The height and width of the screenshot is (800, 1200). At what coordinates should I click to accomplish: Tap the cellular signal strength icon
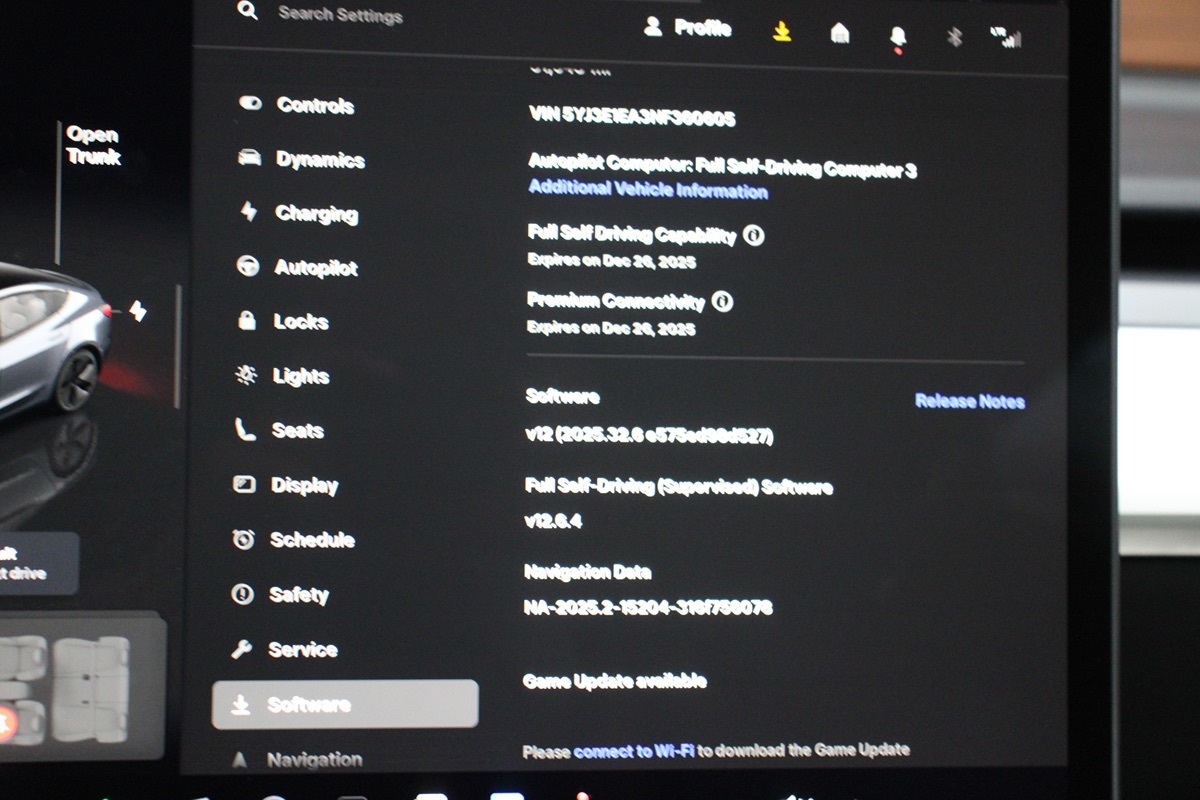(1006, 38)
